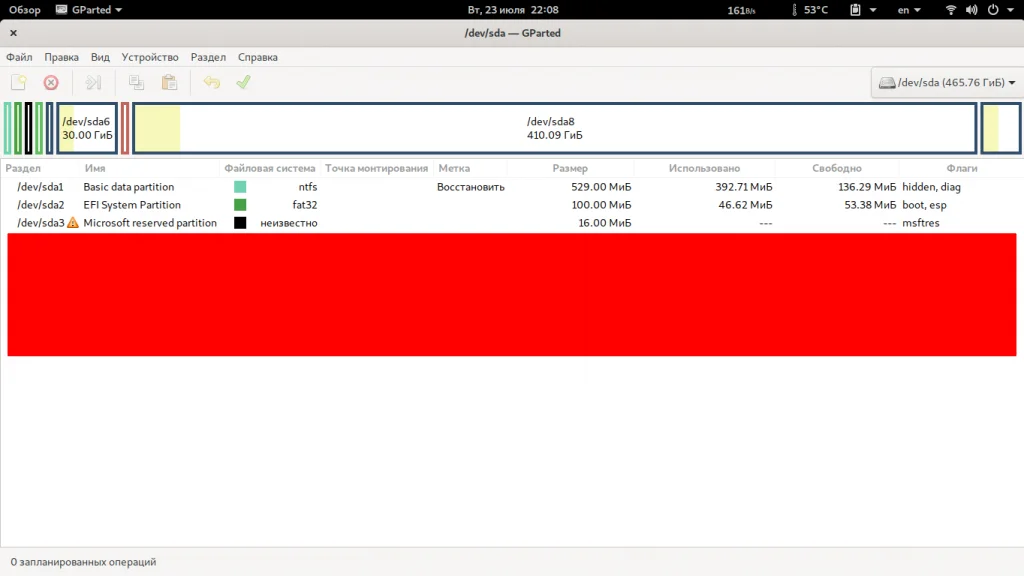Click the 53°C temperature indicator
Viewport: 1024px width, 576px height.
tap(809, 10)
